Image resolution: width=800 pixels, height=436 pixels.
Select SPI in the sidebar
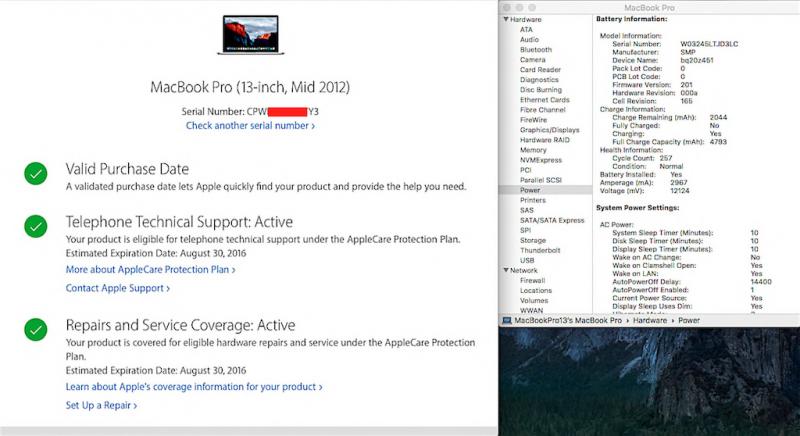[x=526, y=230]
